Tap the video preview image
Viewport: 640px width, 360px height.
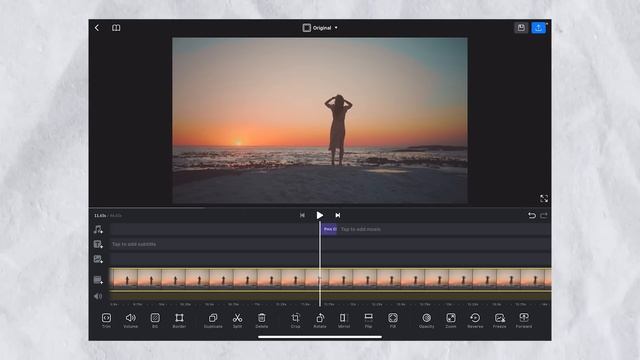(320, 121)
